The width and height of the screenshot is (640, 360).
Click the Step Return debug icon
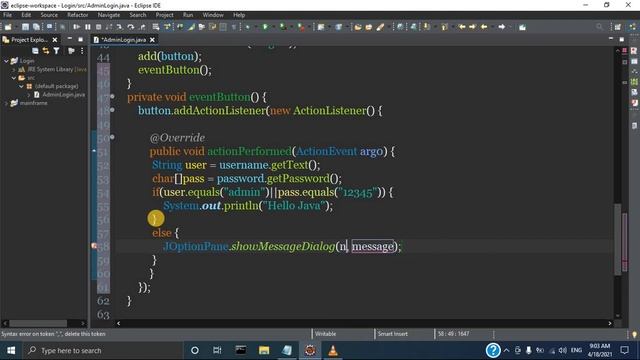coord(142,27)
